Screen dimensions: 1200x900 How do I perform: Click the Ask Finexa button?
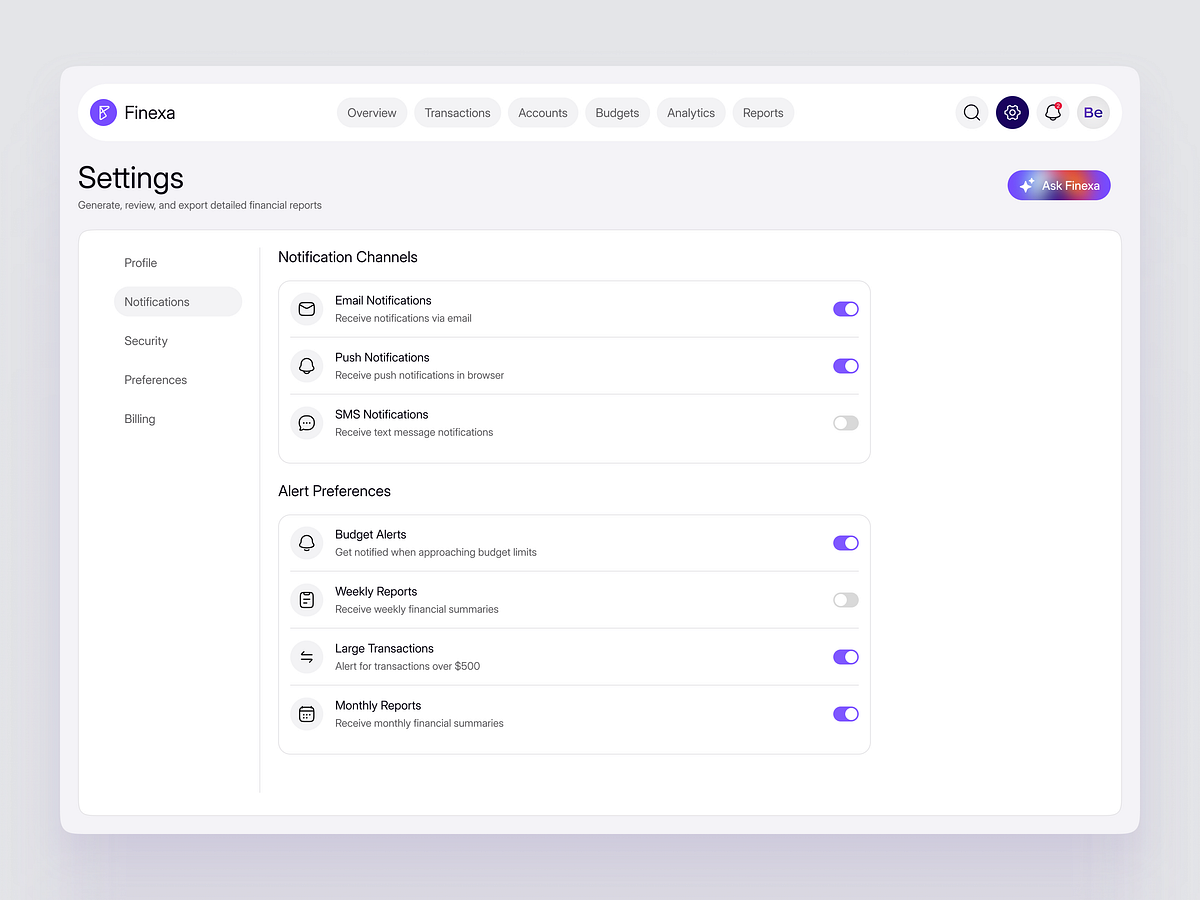tap(1059, 185)
